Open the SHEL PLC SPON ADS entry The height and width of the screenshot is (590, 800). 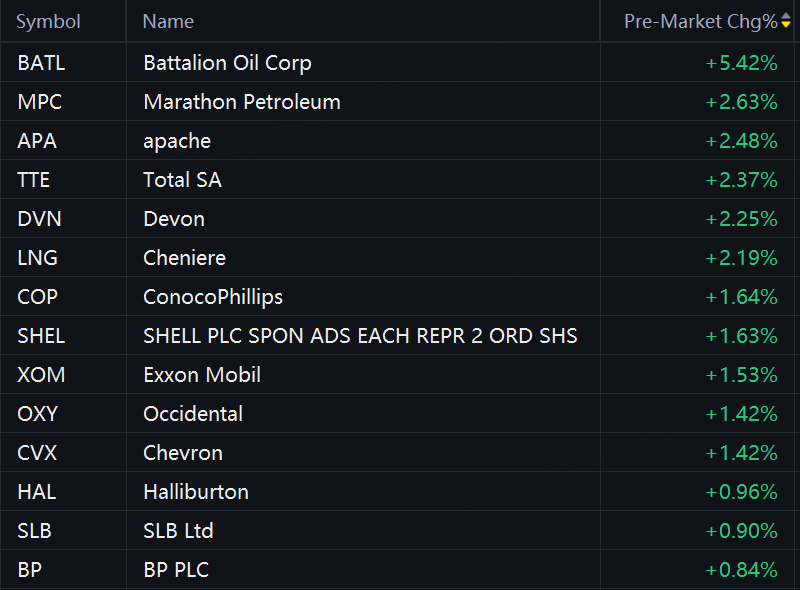click(360, 336)
